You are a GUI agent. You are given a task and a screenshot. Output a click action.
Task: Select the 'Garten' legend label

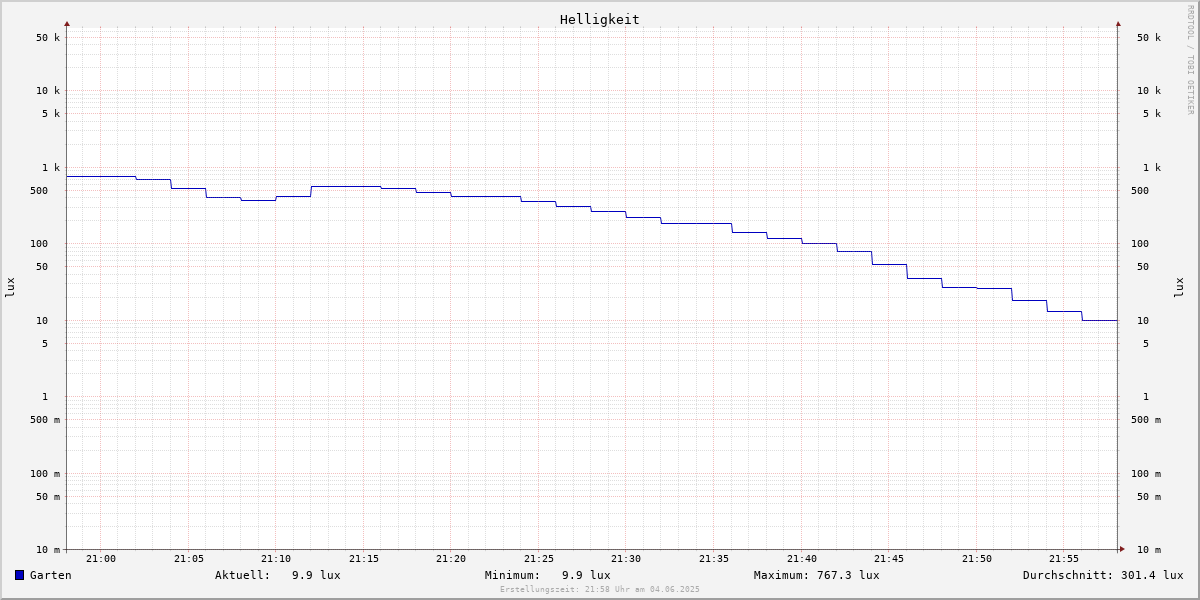click(x=51, y=575)
